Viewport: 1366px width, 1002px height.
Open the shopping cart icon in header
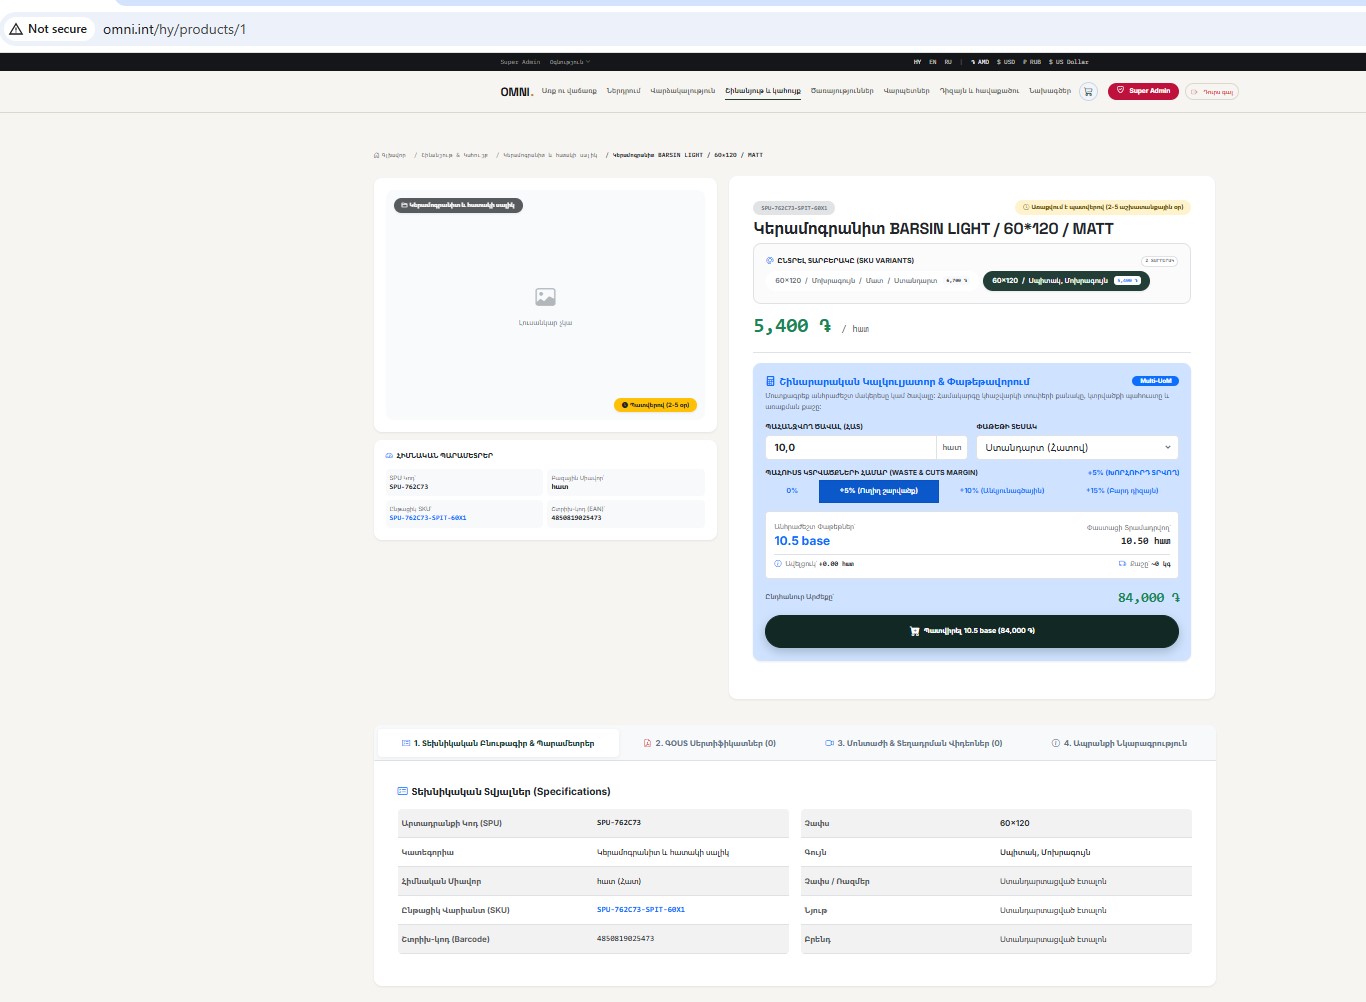pyautogui.click(x=1088, y=91)
